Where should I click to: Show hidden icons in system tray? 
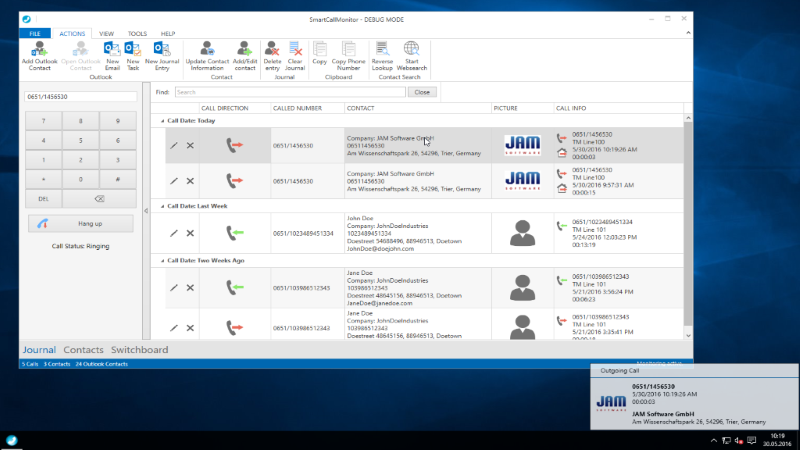[x=714, y=440]
